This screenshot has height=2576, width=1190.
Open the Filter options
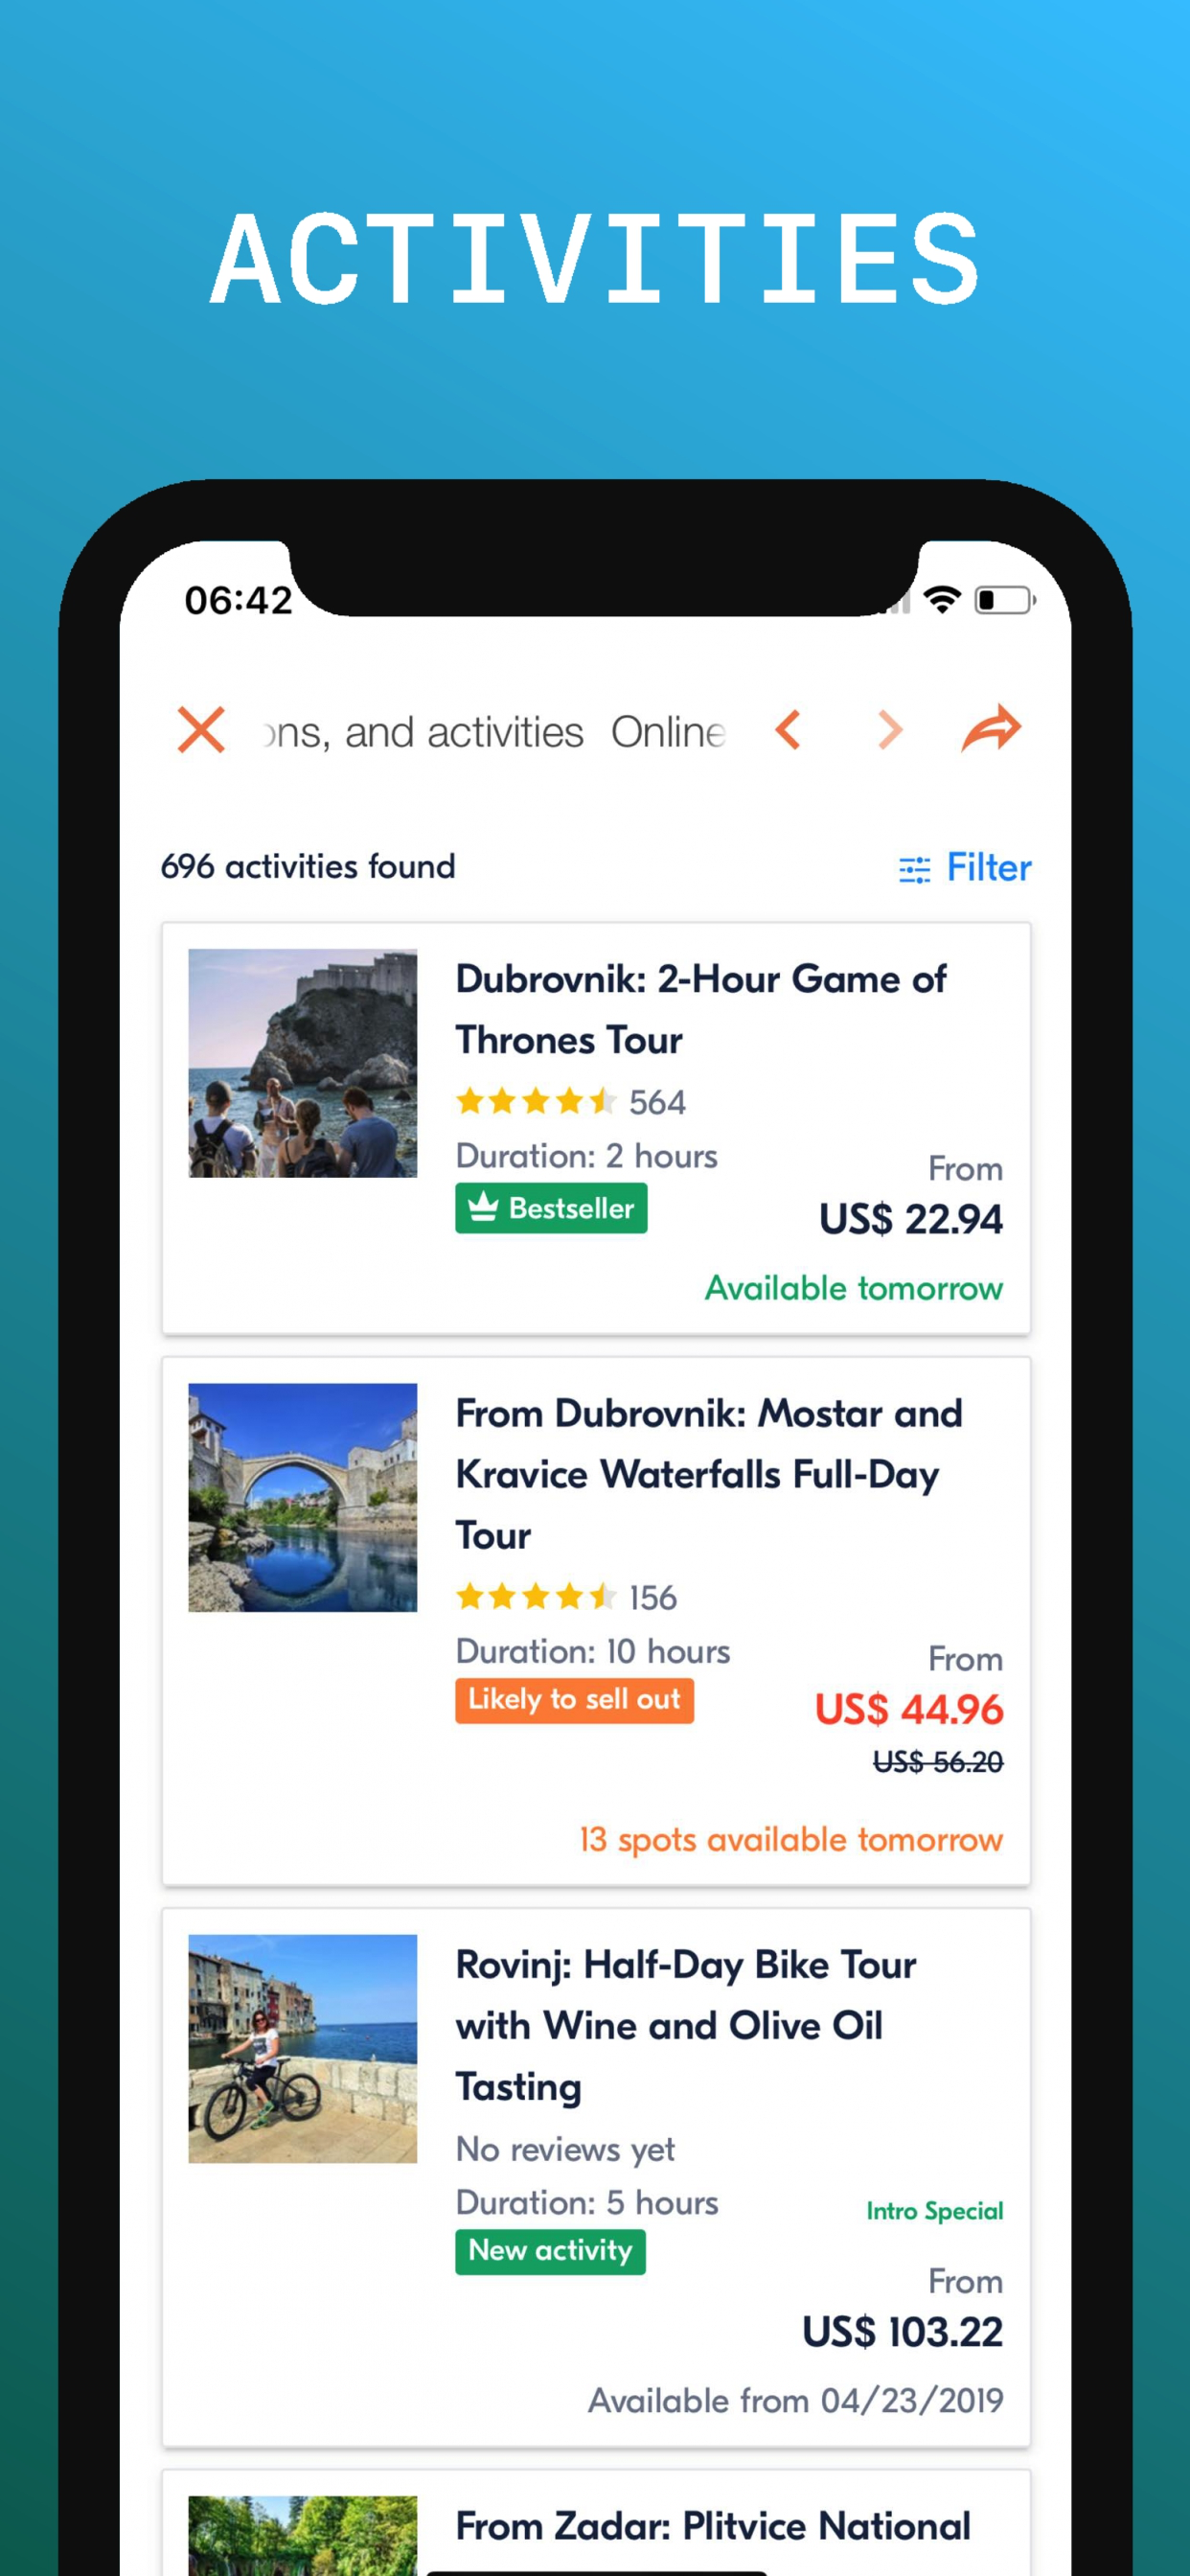point(965,867)
